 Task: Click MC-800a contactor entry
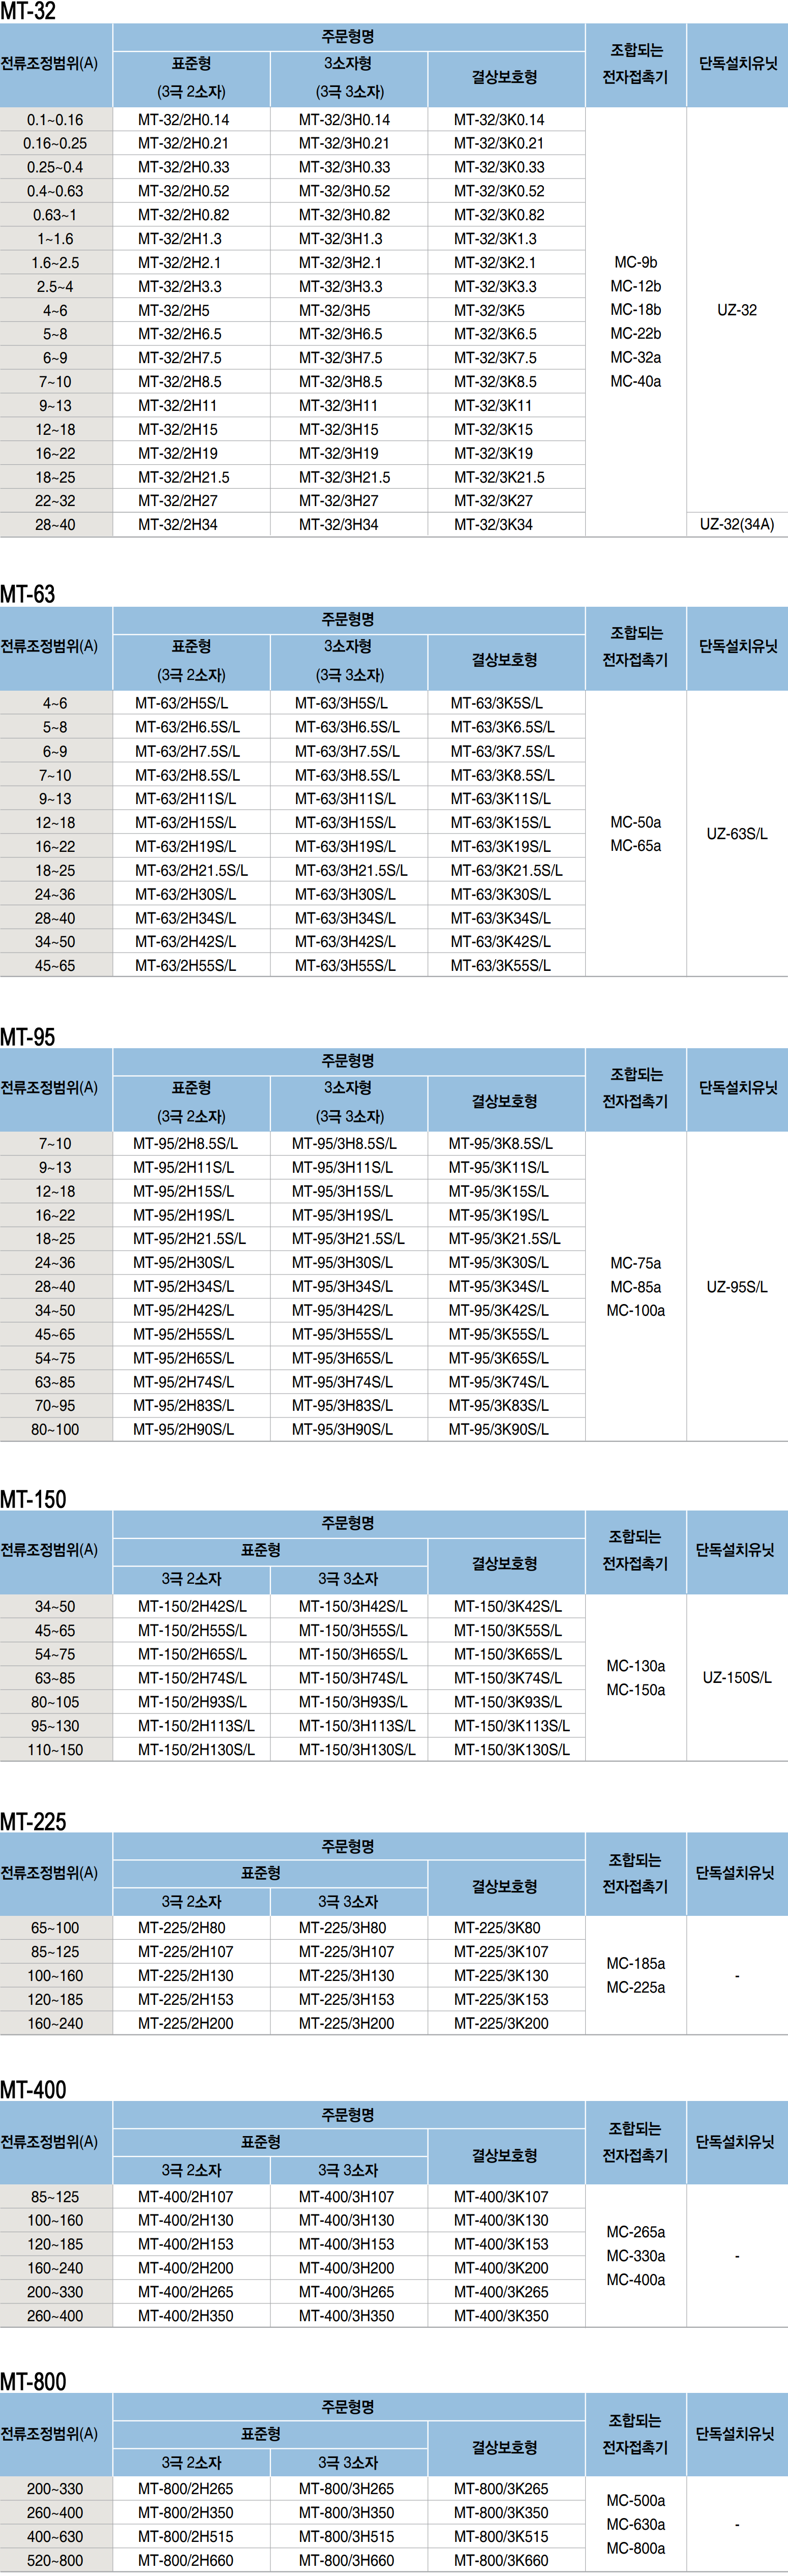coord(636,2549)
